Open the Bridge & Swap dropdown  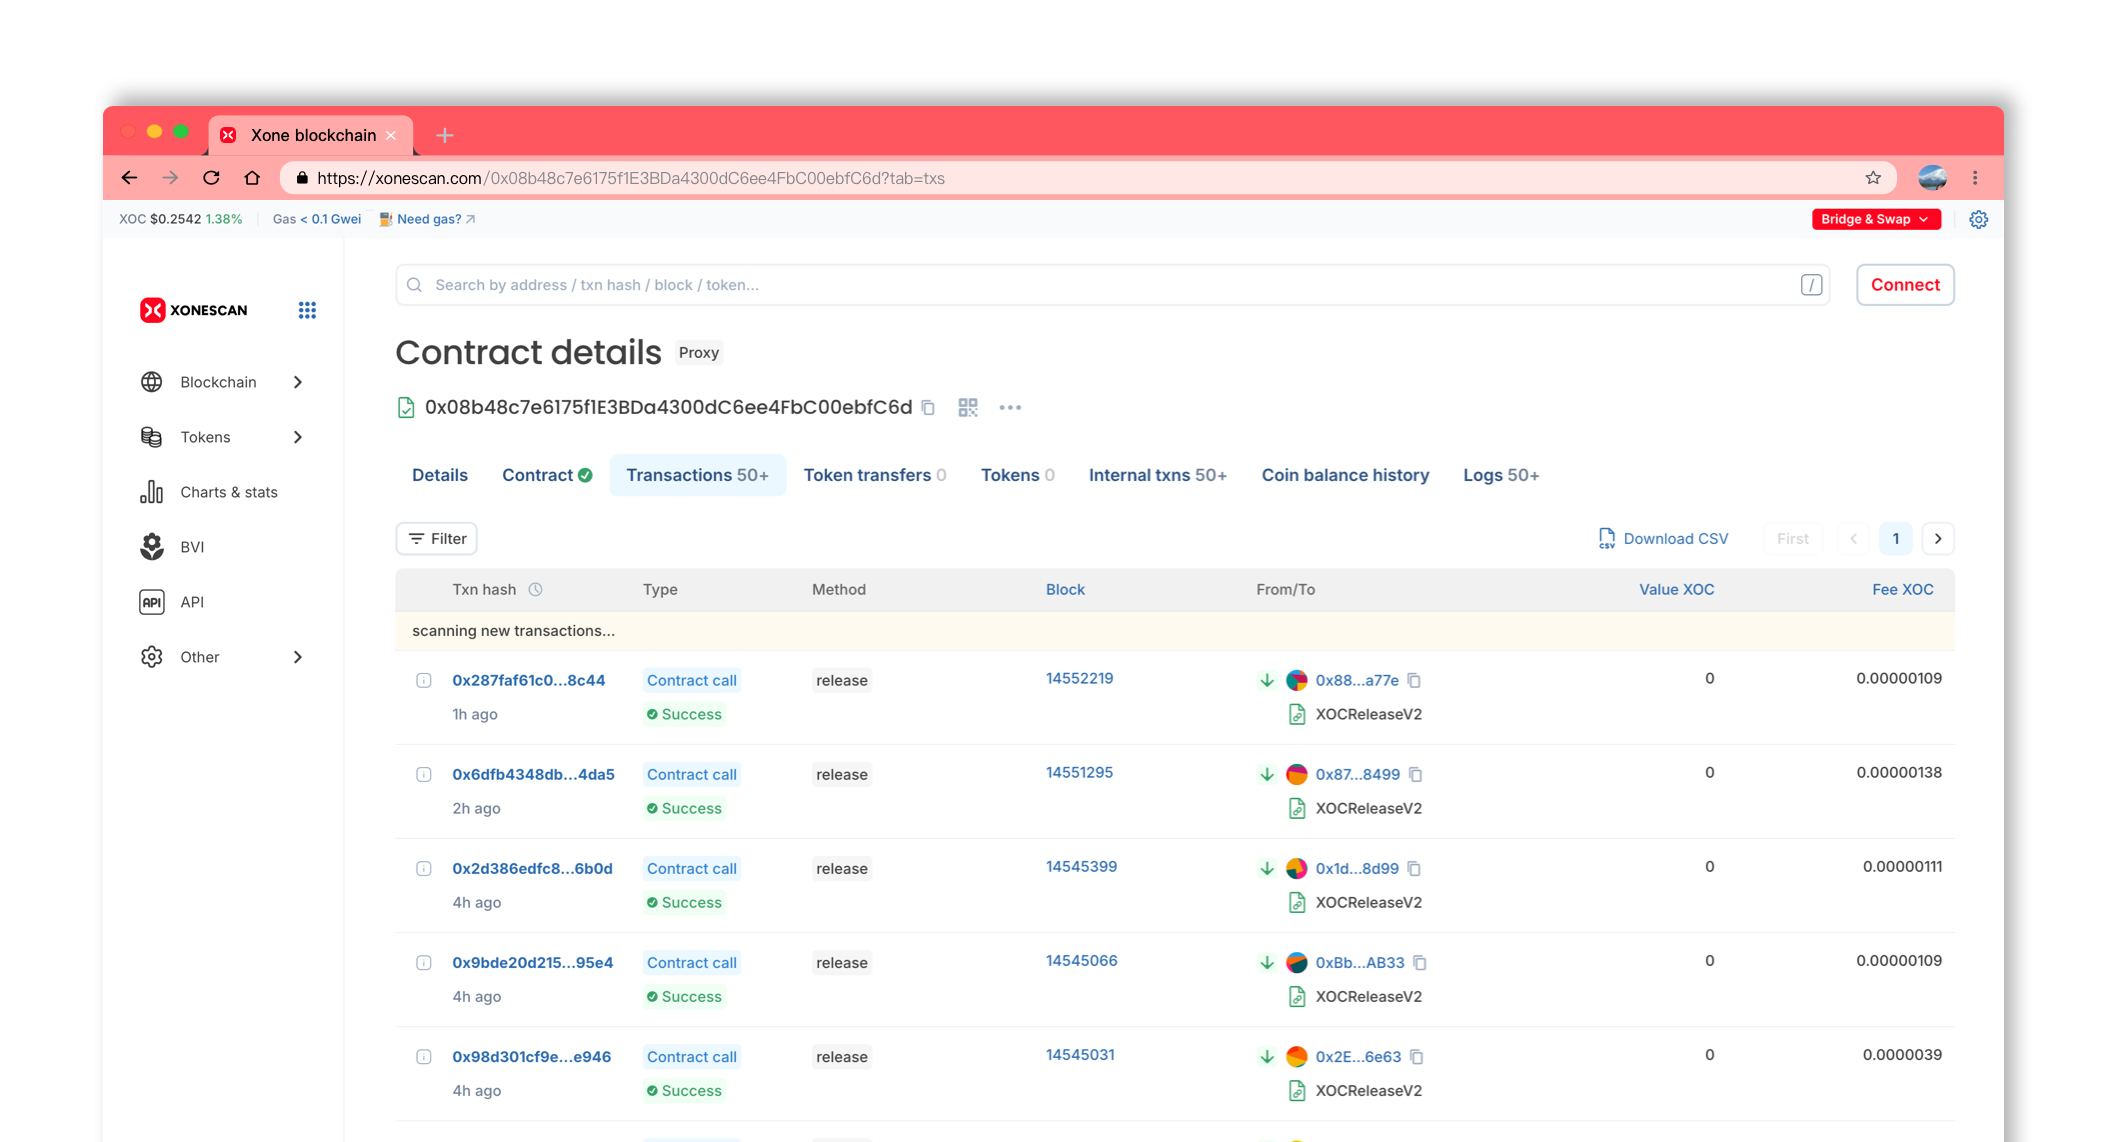tap(1875, 220)
